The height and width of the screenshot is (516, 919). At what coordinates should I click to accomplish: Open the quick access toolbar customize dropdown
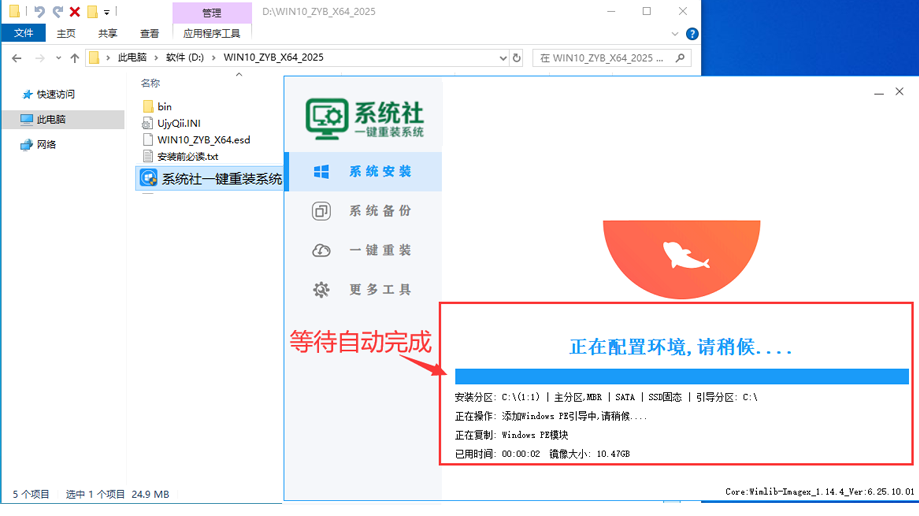(x=107, y=12)
